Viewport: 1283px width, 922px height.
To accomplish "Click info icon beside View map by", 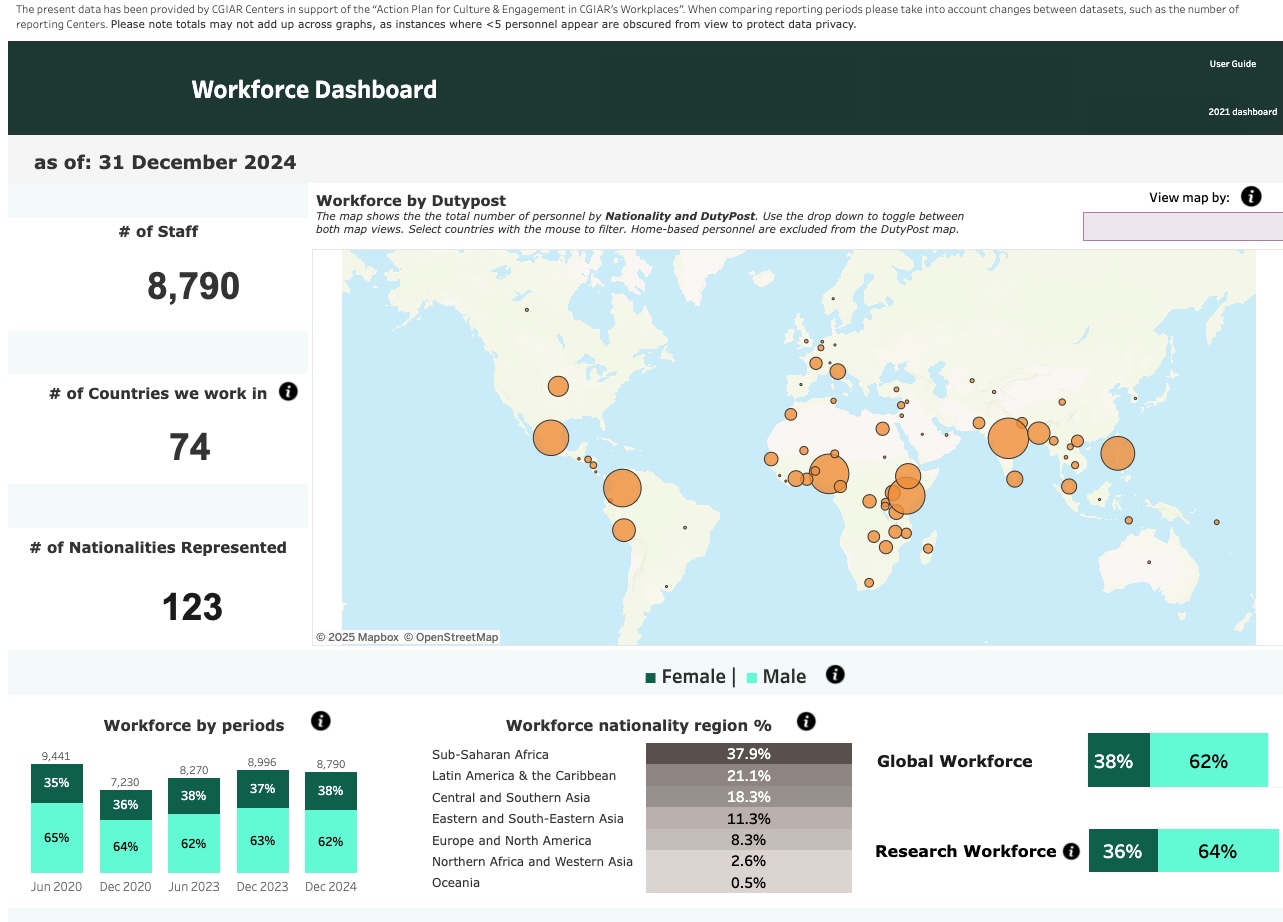I will [x=1250, y=197].
